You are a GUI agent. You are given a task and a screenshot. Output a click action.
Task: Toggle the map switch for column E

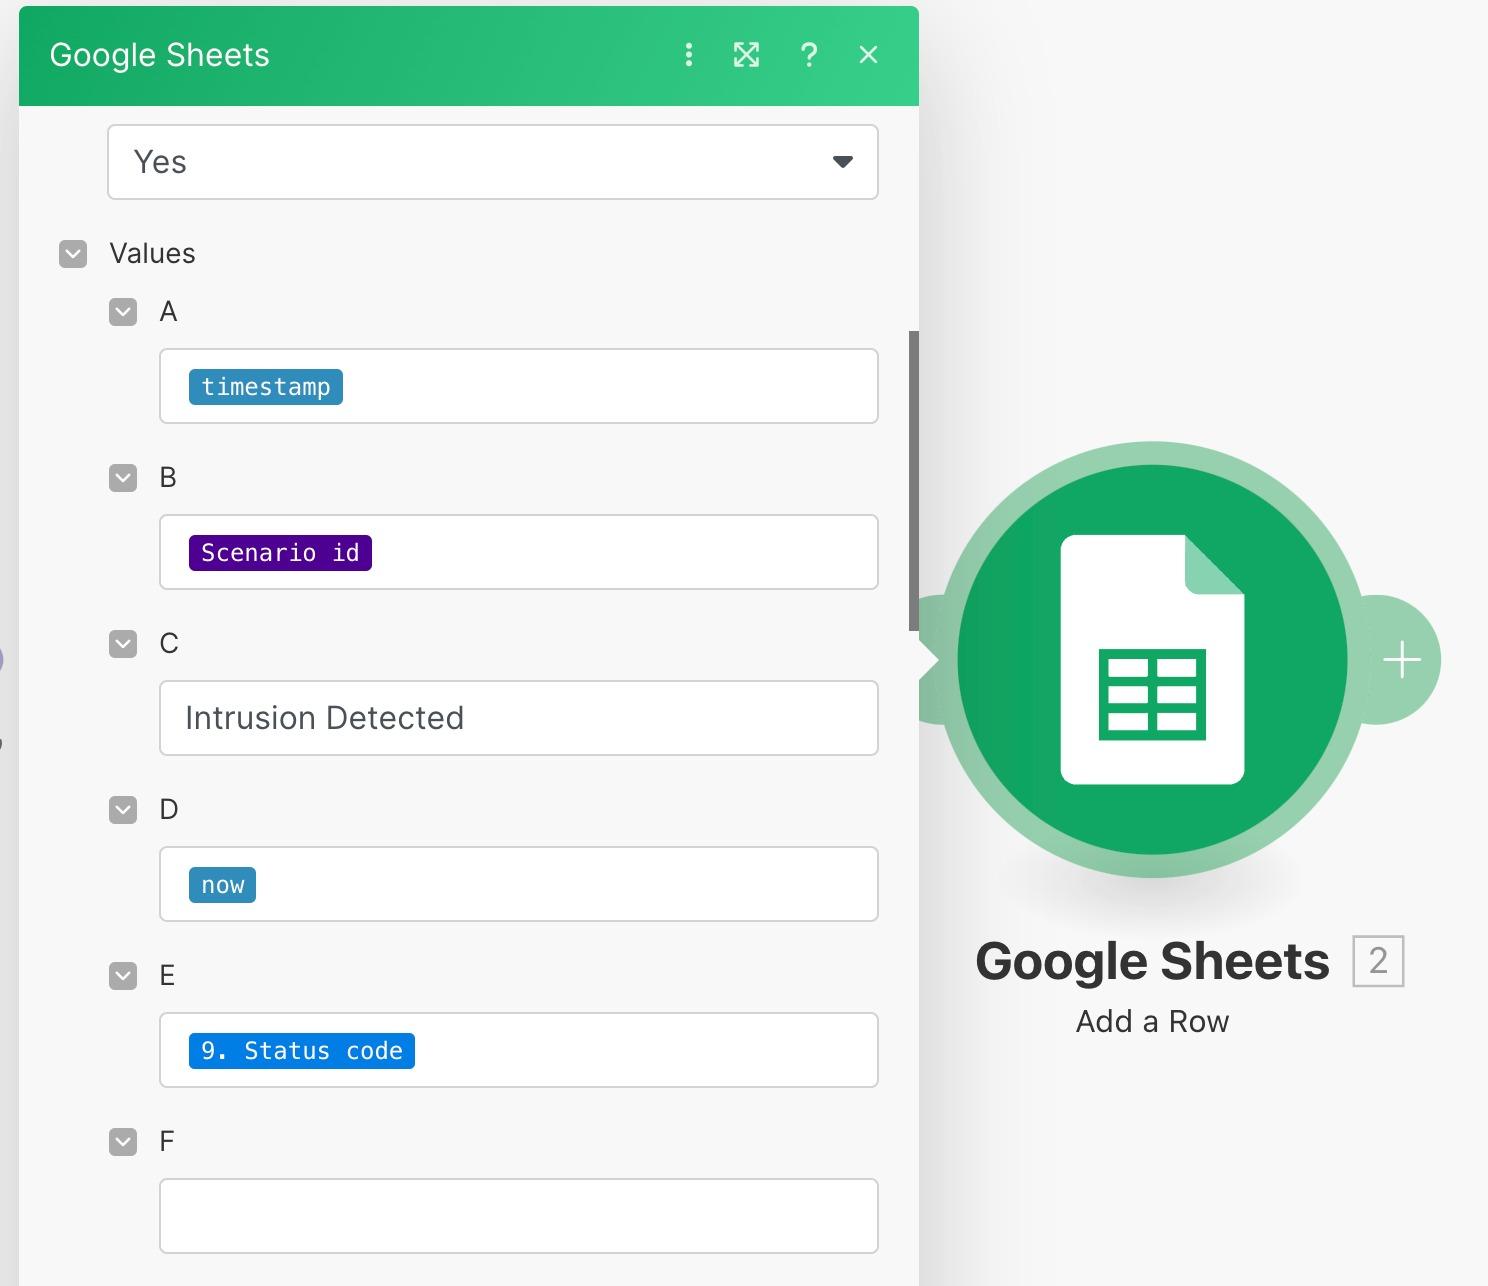coord(123,976)
